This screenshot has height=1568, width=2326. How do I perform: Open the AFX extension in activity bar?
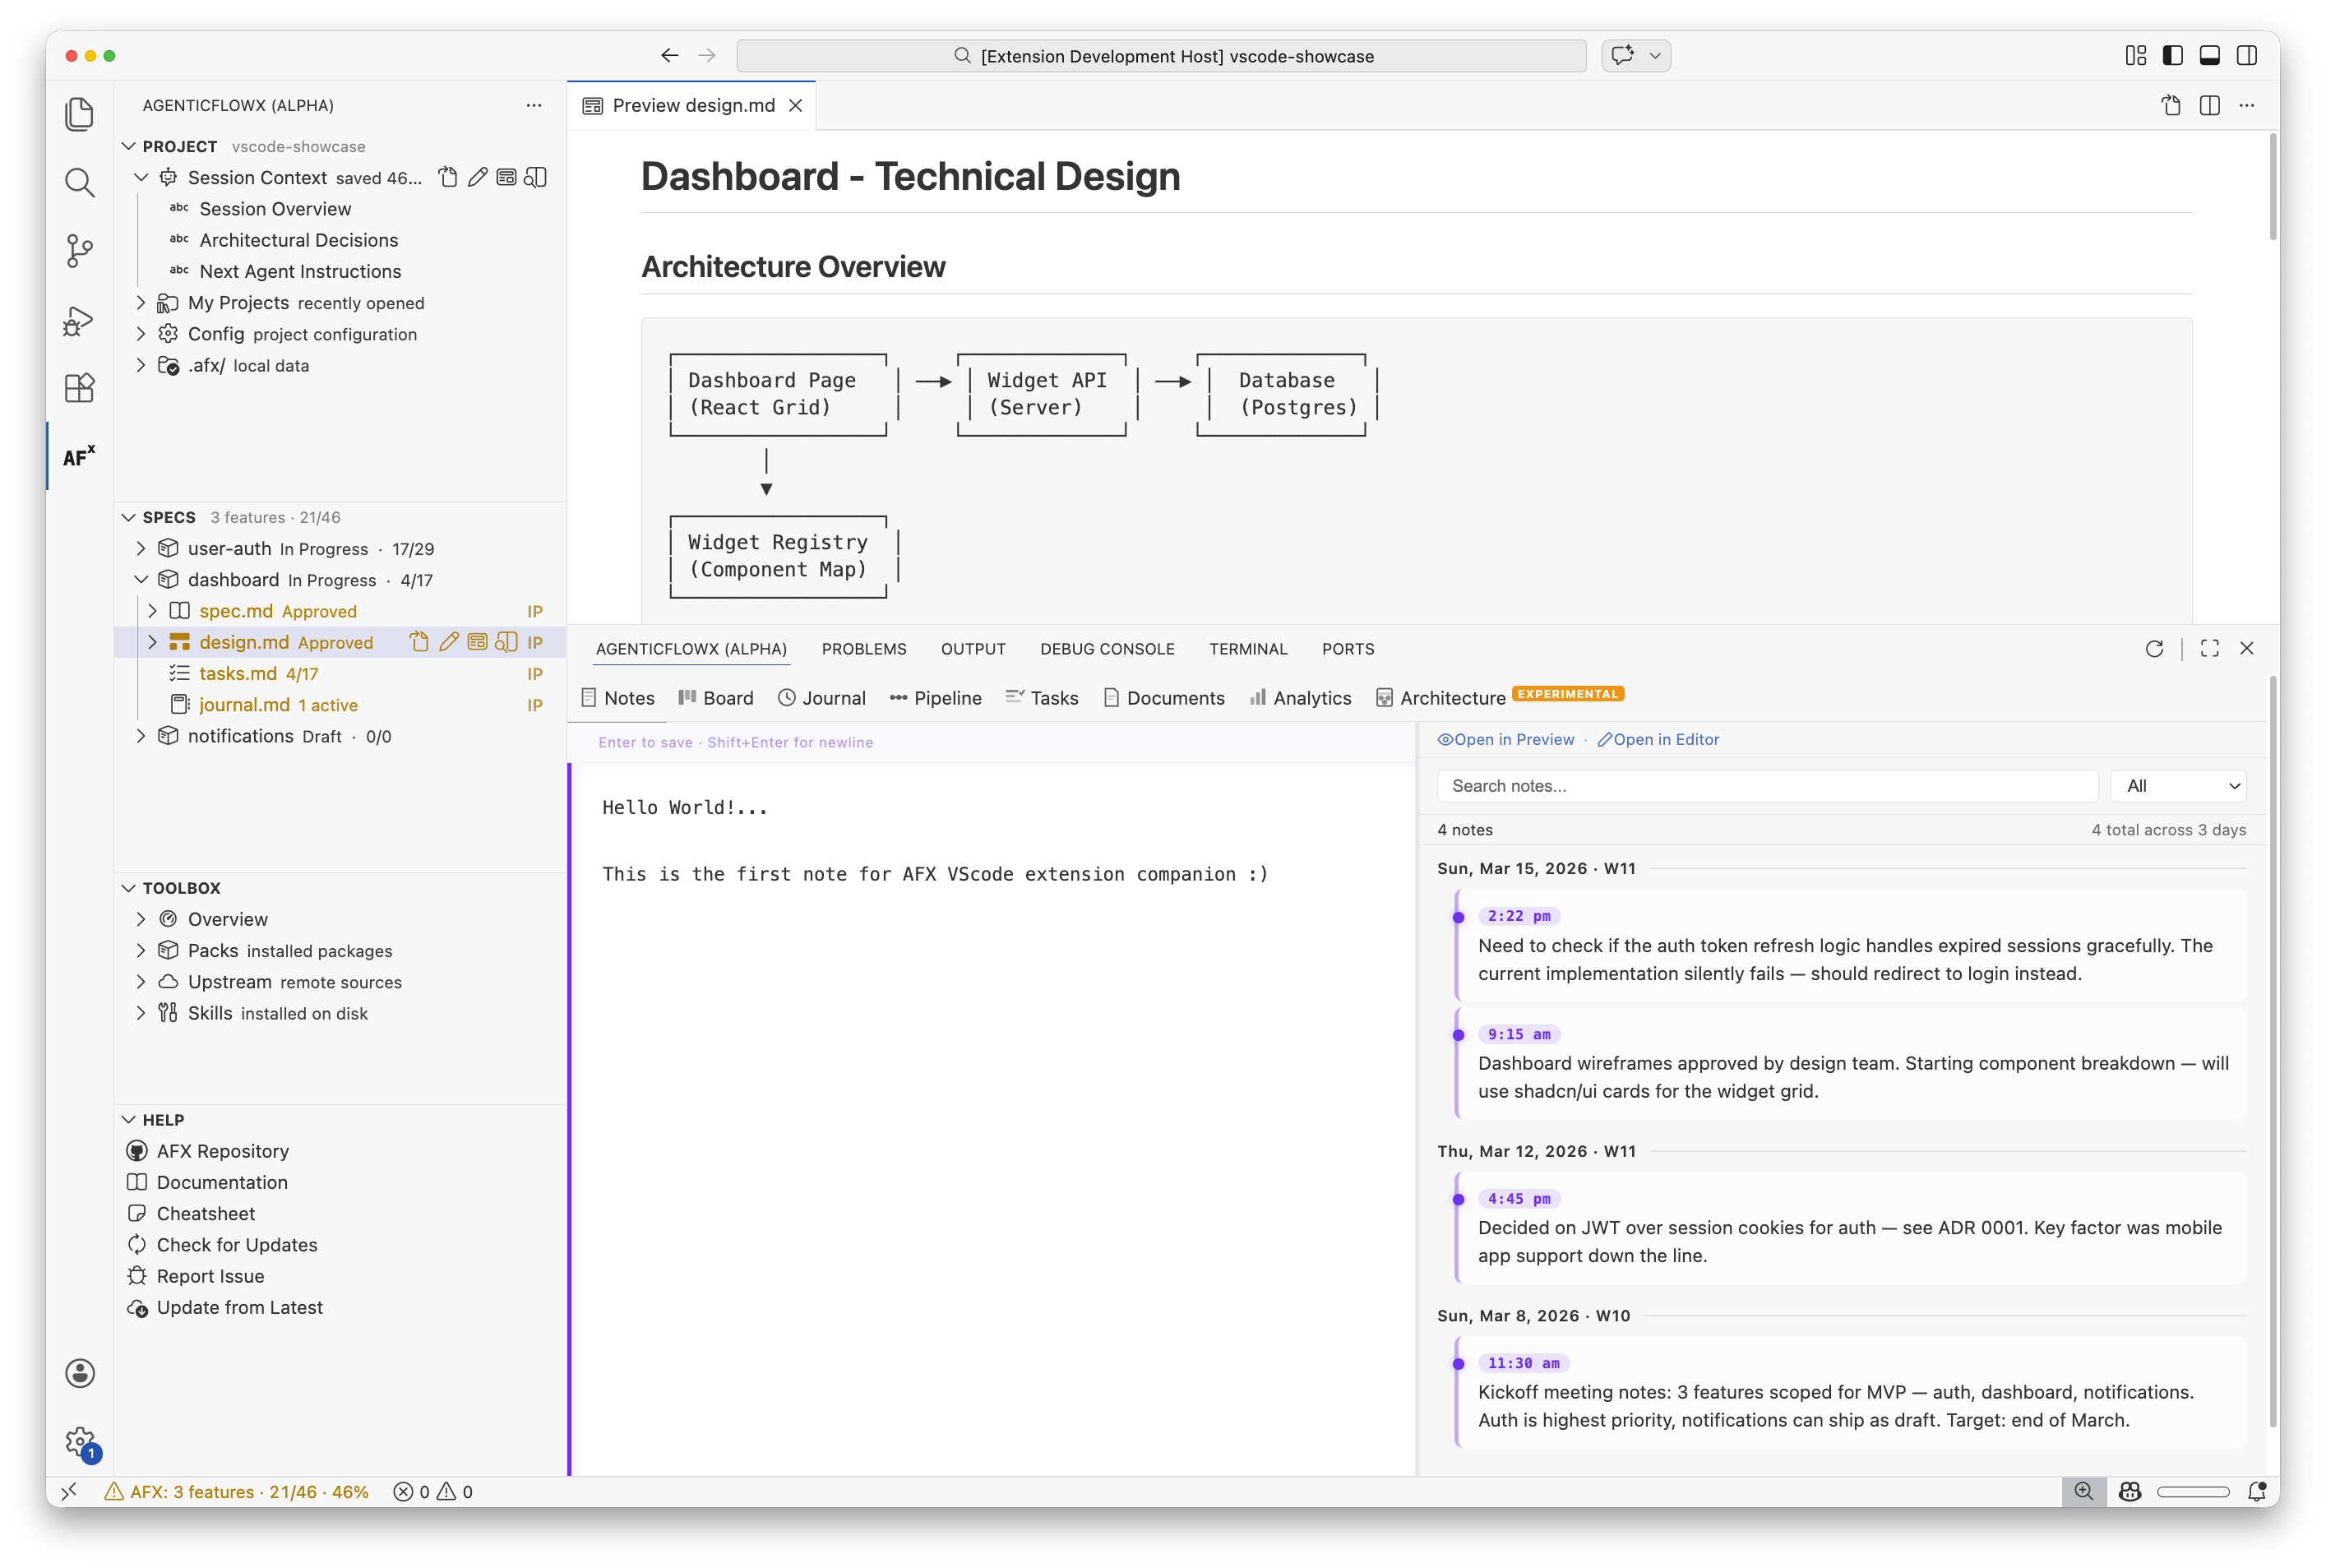pos(79,457)
